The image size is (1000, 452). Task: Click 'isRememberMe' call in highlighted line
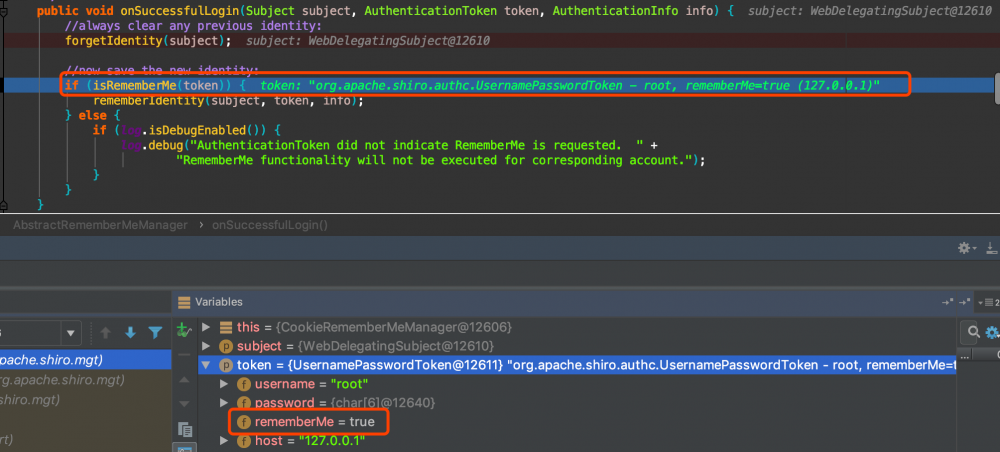[x=136, y=85]
